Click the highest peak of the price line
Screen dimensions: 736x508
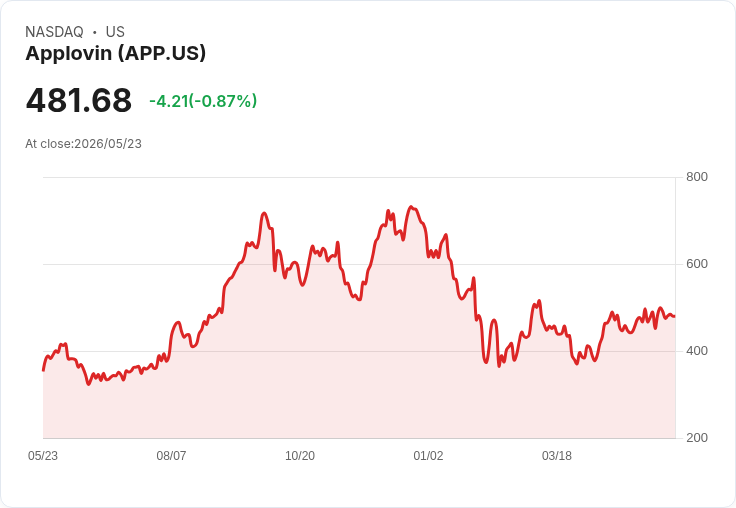tap(411, 207)
